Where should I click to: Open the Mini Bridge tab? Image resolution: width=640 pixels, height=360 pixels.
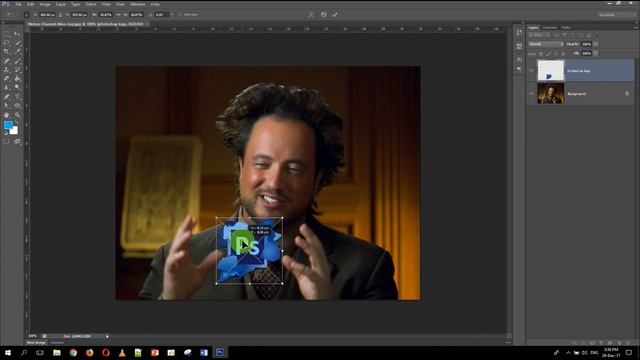[x=36, y=343]
